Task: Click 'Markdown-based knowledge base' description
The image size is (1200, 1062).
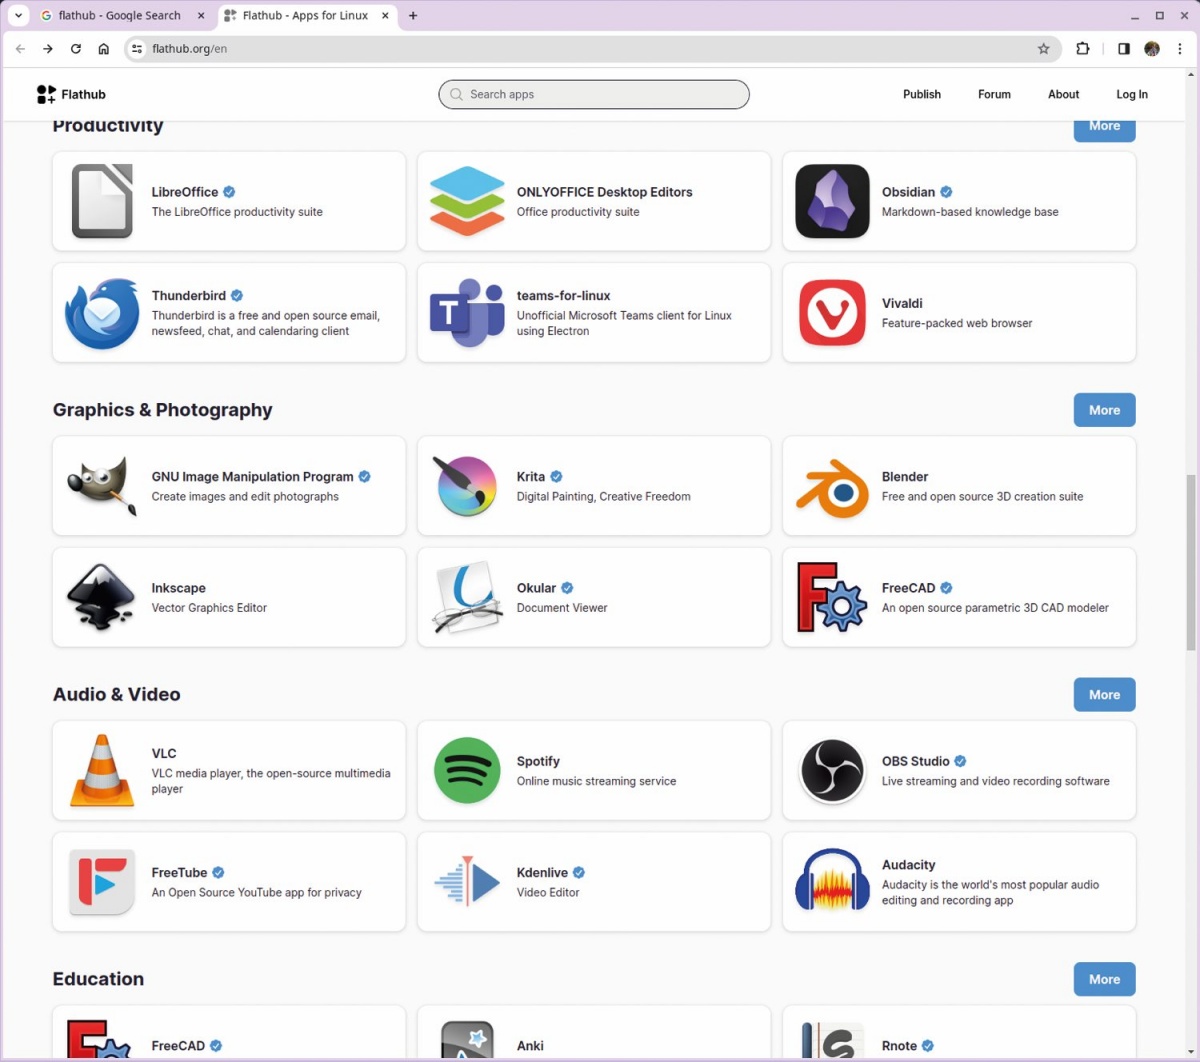Action: pos(970,212)
